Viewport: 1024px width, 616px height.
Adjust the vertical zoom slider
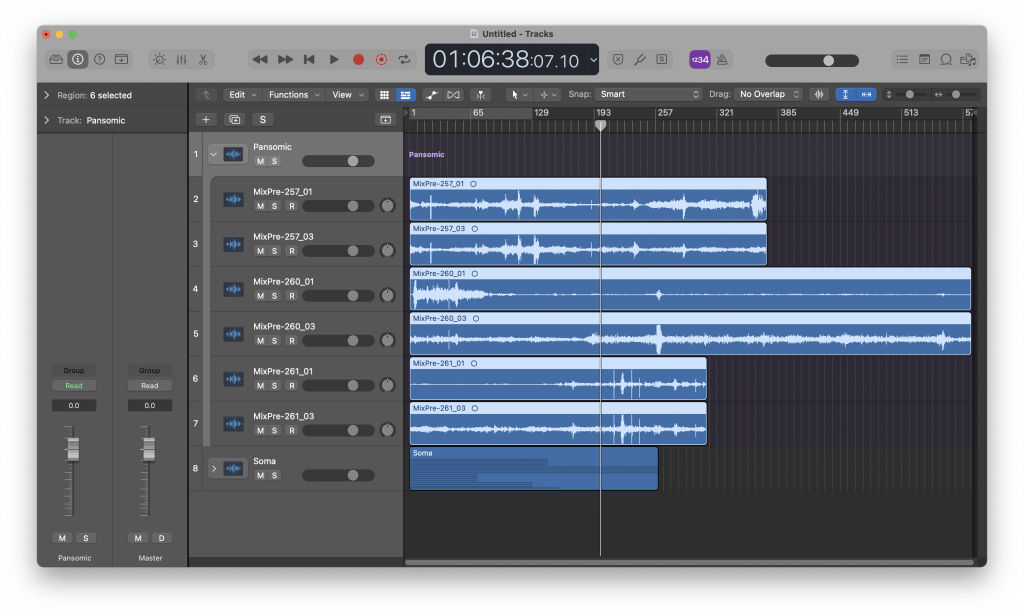pos(909,95)
